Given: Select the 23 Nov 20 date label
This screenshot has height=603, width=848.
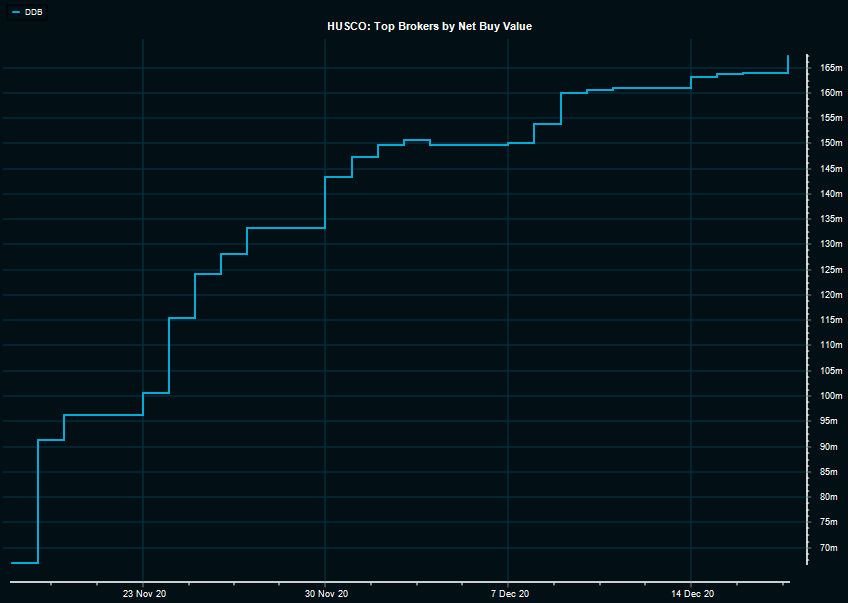Looking at the screenshot, I should (x=144, y=593).
